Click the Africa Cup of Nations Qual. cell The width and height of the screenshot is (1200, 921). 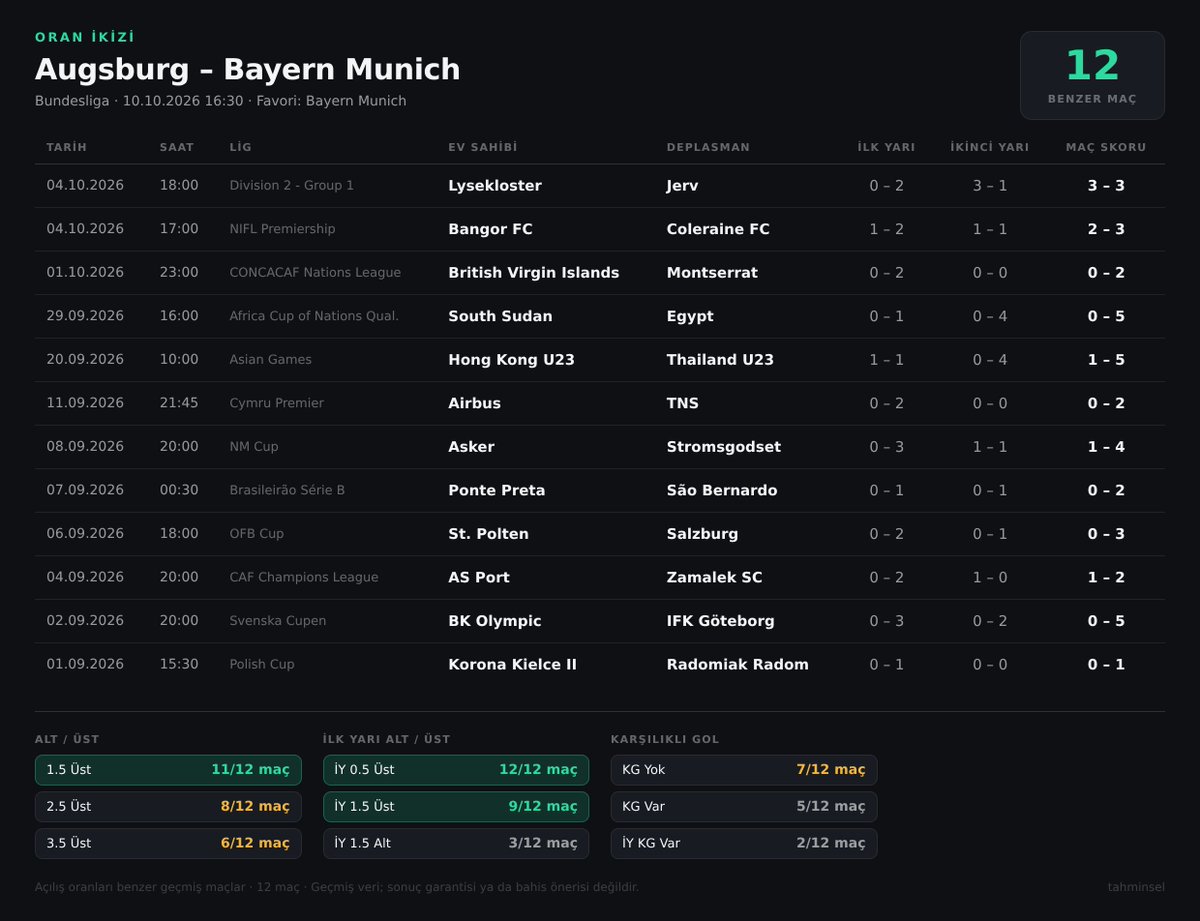tap(314, 316)
